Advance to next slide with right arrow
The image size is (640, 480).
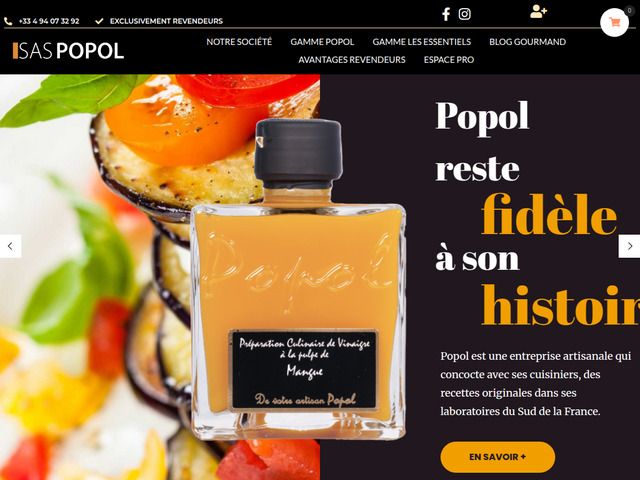(x=629, y=246)
